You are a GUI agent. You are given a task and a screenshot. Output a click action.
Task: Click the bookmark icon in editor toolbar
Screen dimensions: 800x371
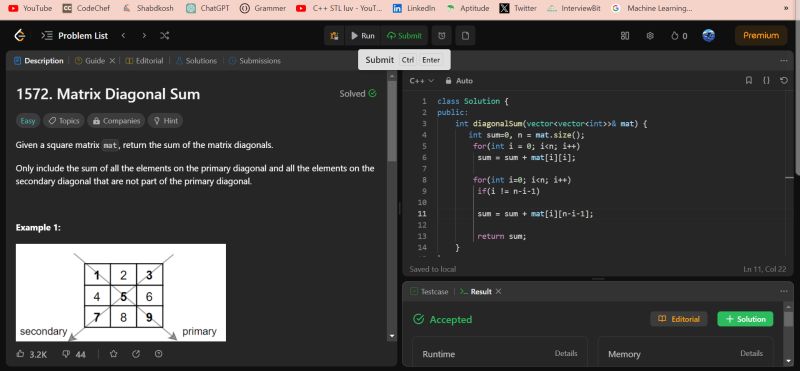point(748,81)
